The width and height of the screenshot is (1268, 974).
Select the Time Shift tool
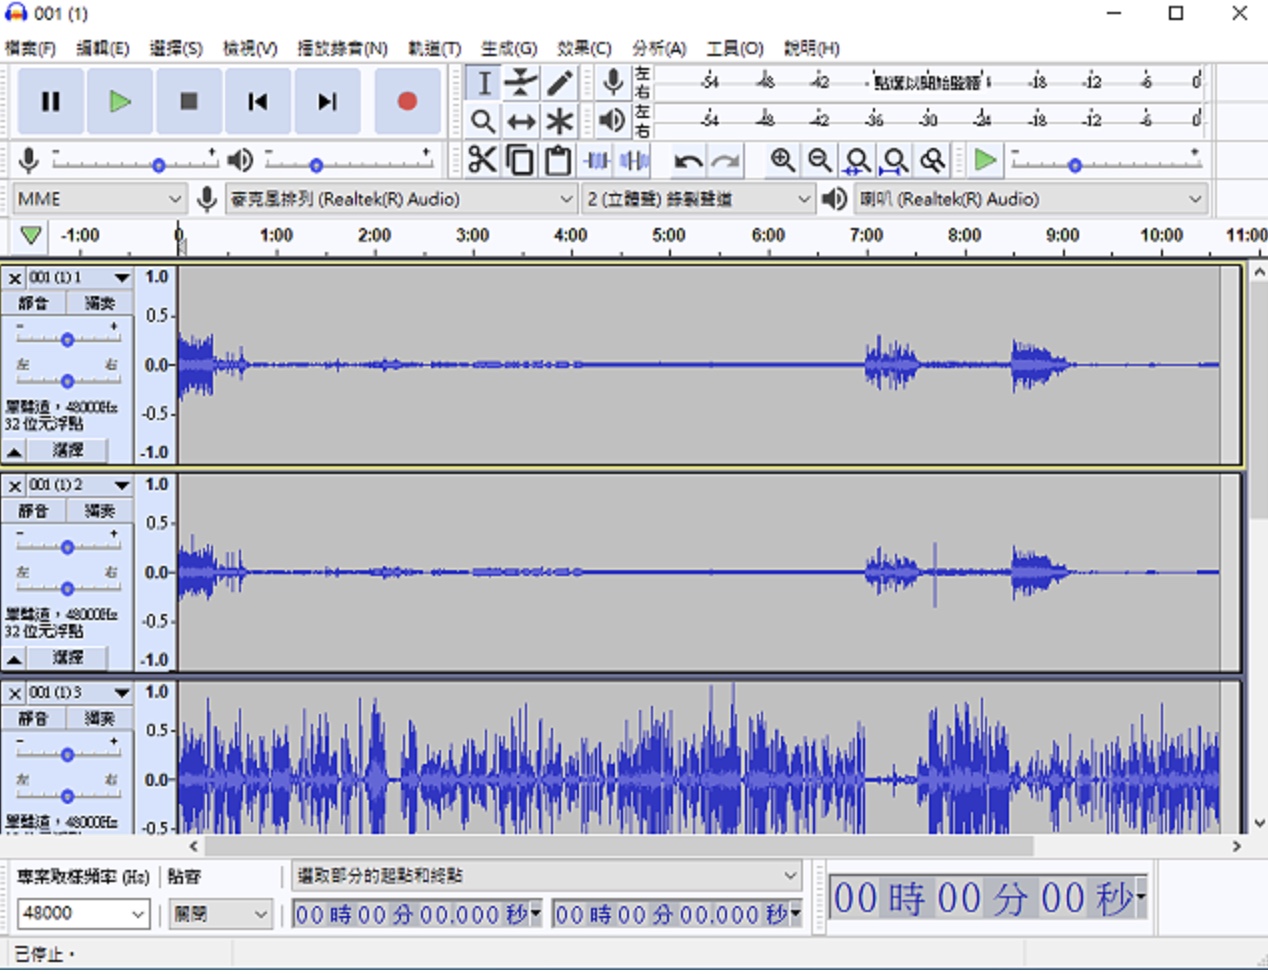click(521, 121)
